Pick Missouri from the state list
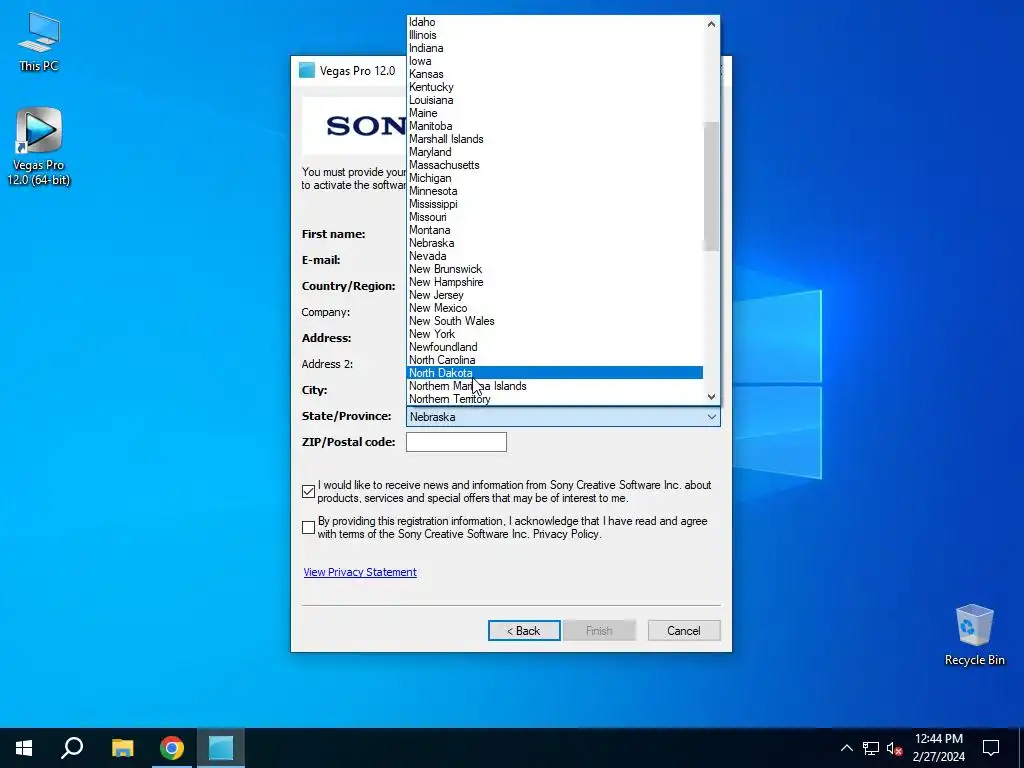This screenshot has width=1024, height=768. coord(554,217)
